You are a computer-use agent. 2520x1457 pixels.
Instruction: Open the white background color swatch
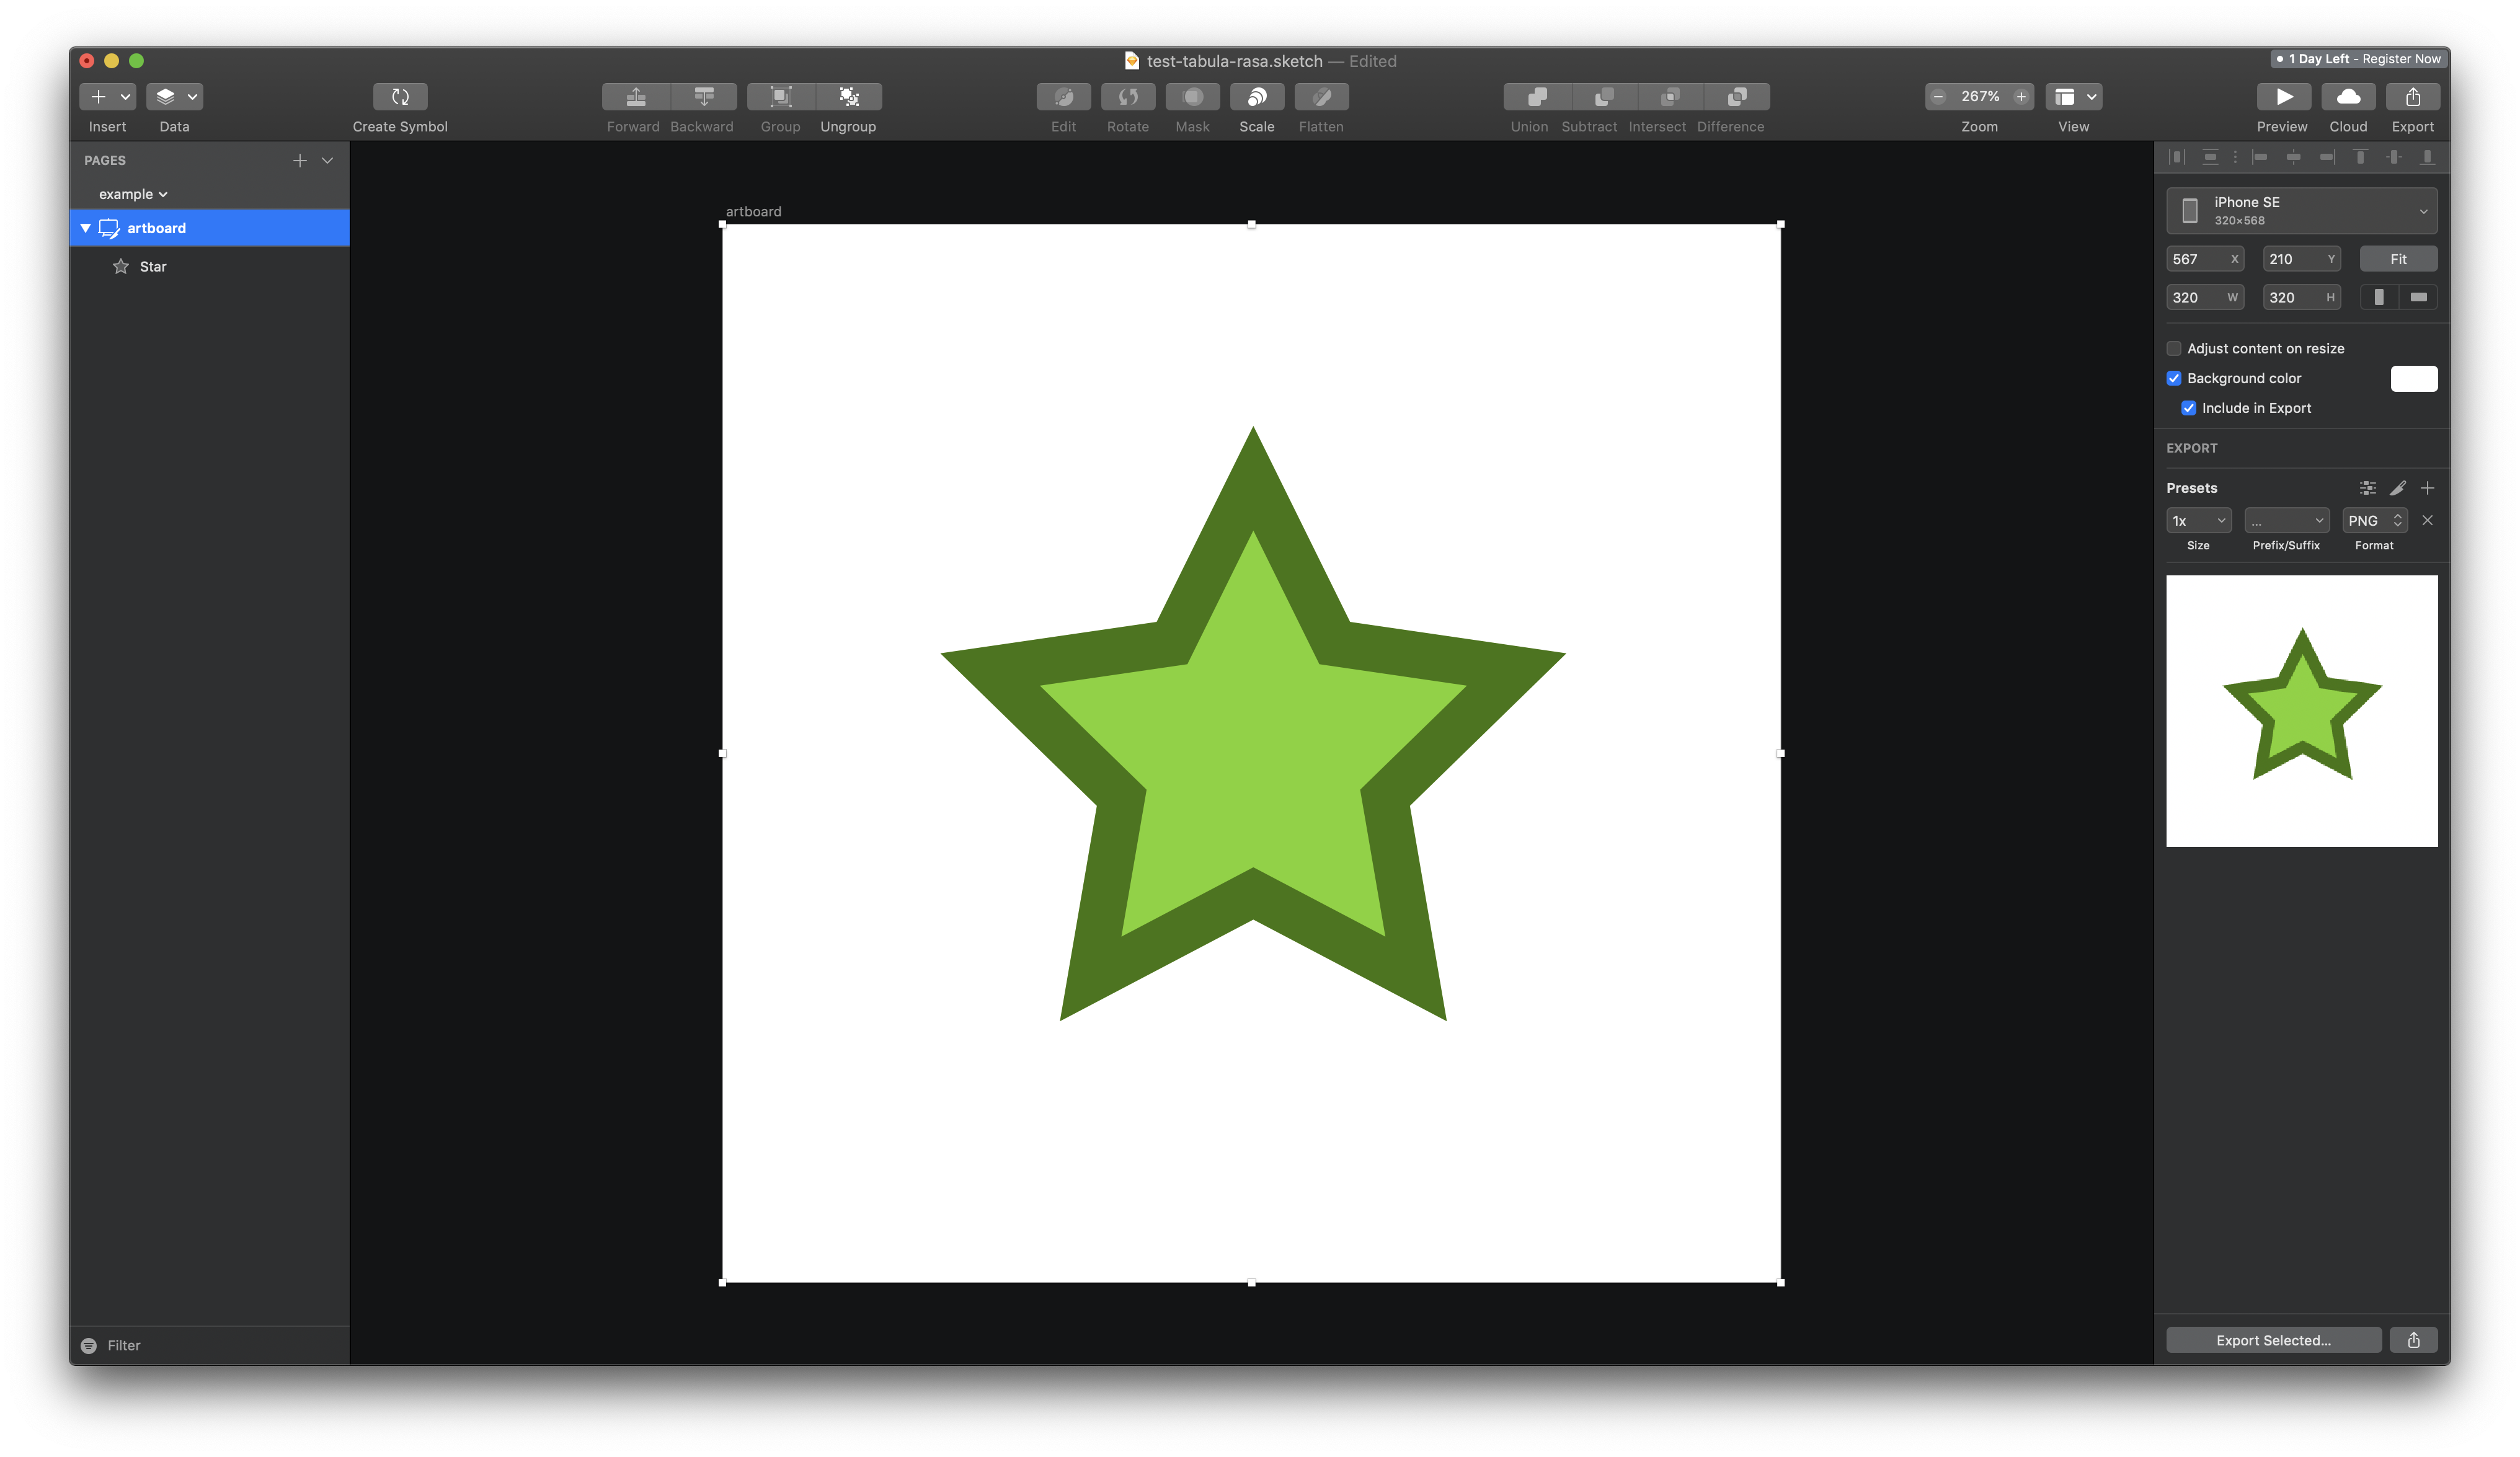point(2413,378)
